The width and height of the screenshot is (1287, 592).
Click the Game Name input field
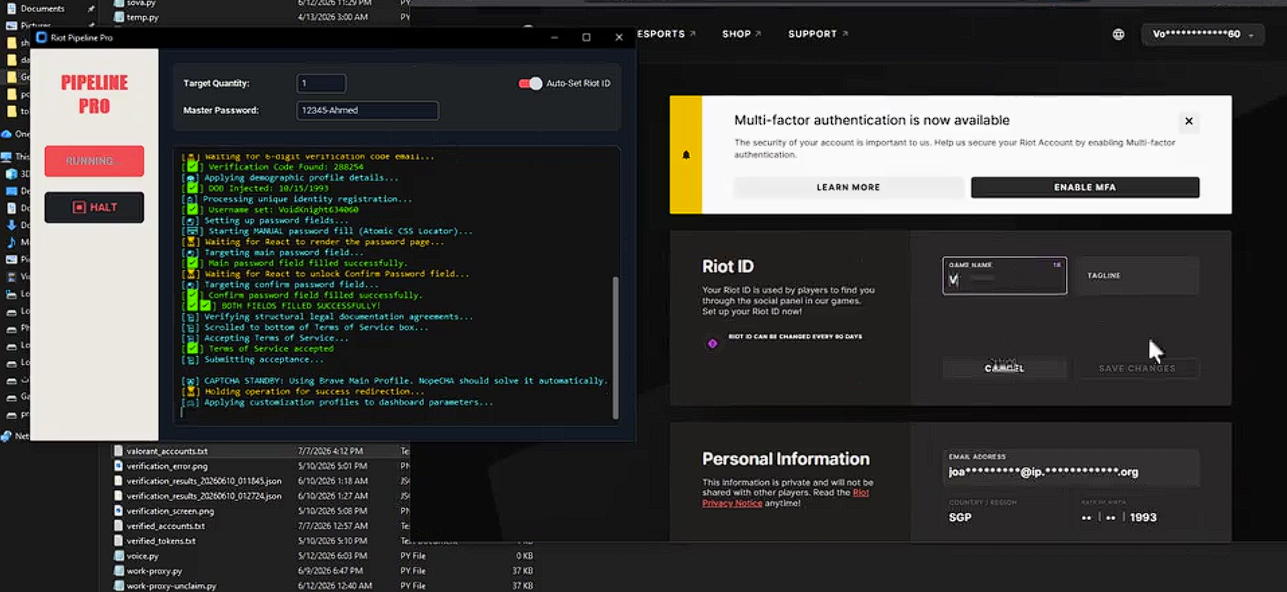(1005, 276)
